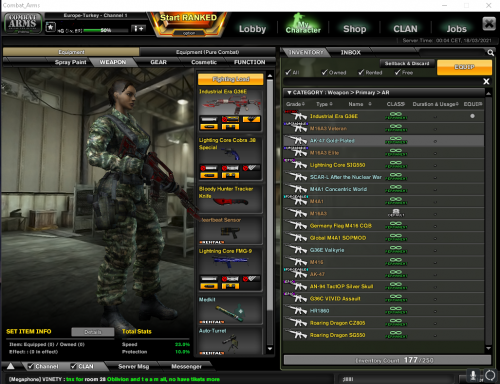This screenshot has width=500, height=384.
Task: Sort by Duration & Usage column
Action: tap(435, 104)
